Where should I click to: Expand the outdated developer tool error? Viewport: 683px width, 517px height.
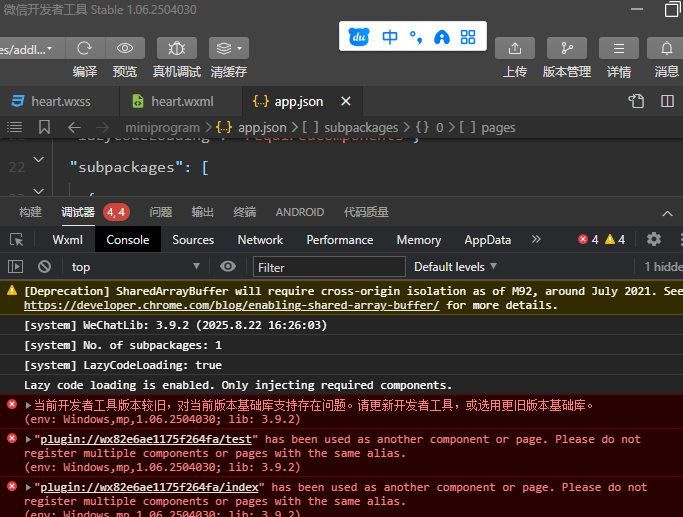pos(28,405)
